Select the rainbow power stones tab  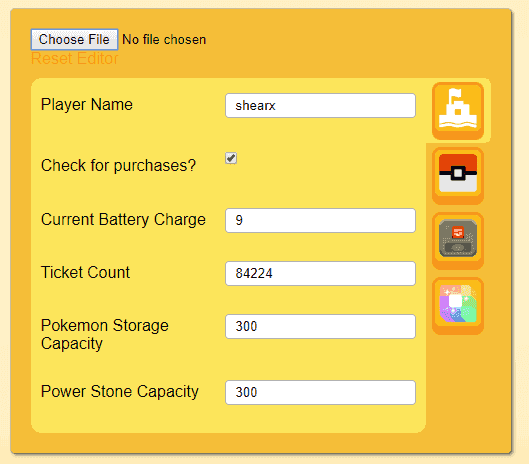pos(458,306)
